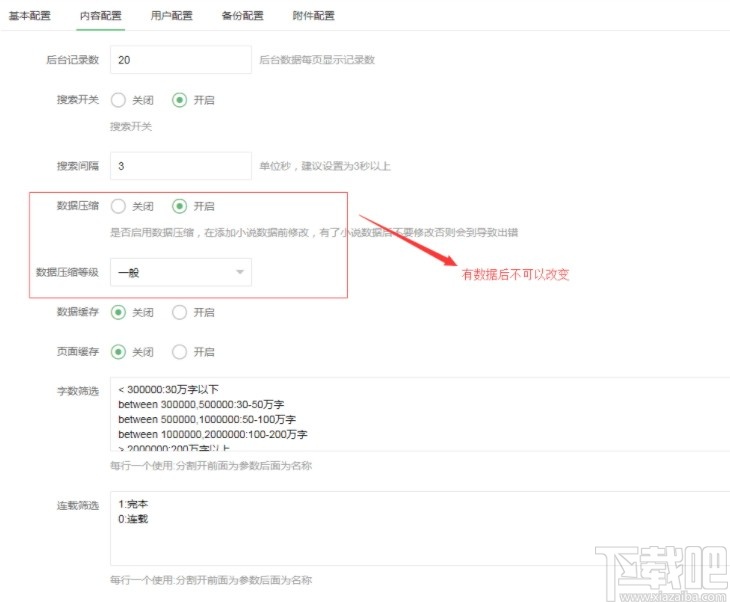Viewport: 730px width, 602px height.
Task: Click the 后台记录数 input field
Action: [181, 60]
